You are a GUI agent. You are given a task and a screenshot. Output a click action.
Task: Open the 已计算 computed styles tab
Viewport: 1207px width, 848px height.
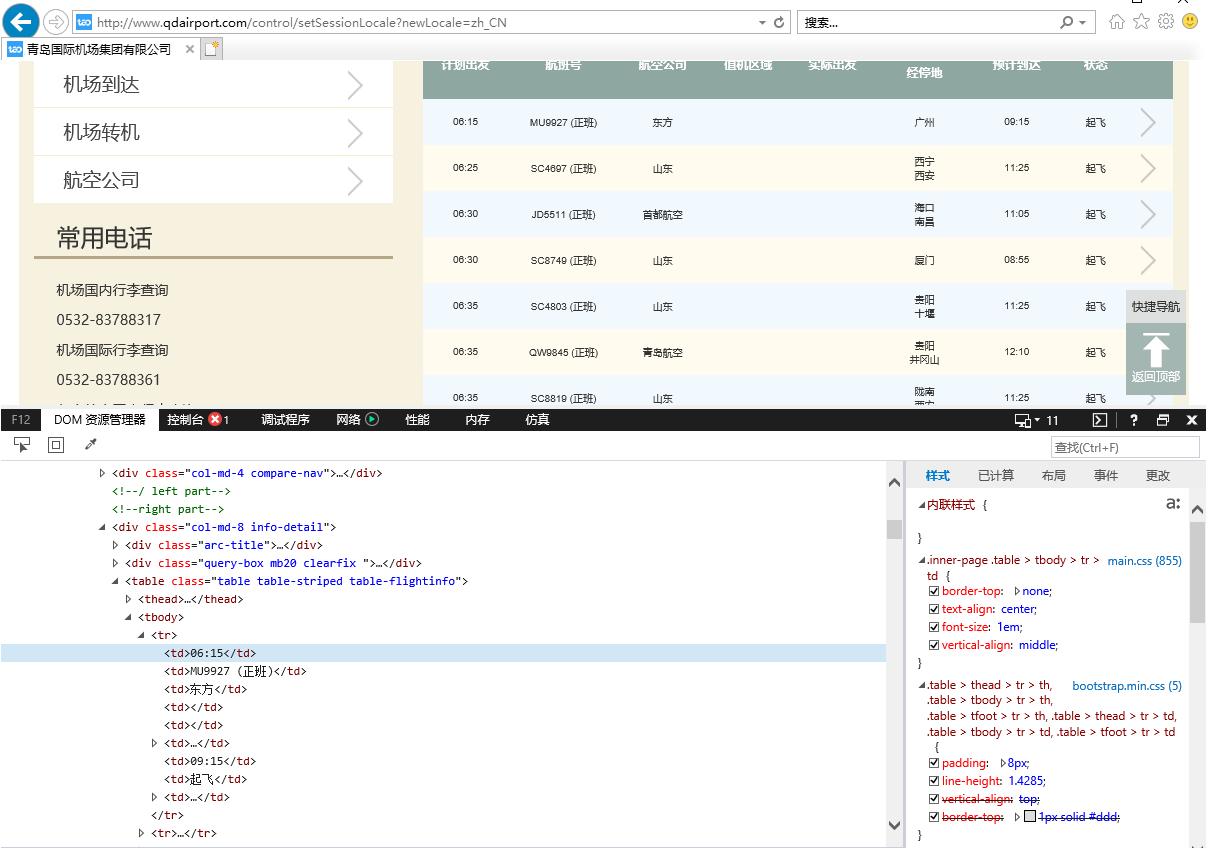995,475
